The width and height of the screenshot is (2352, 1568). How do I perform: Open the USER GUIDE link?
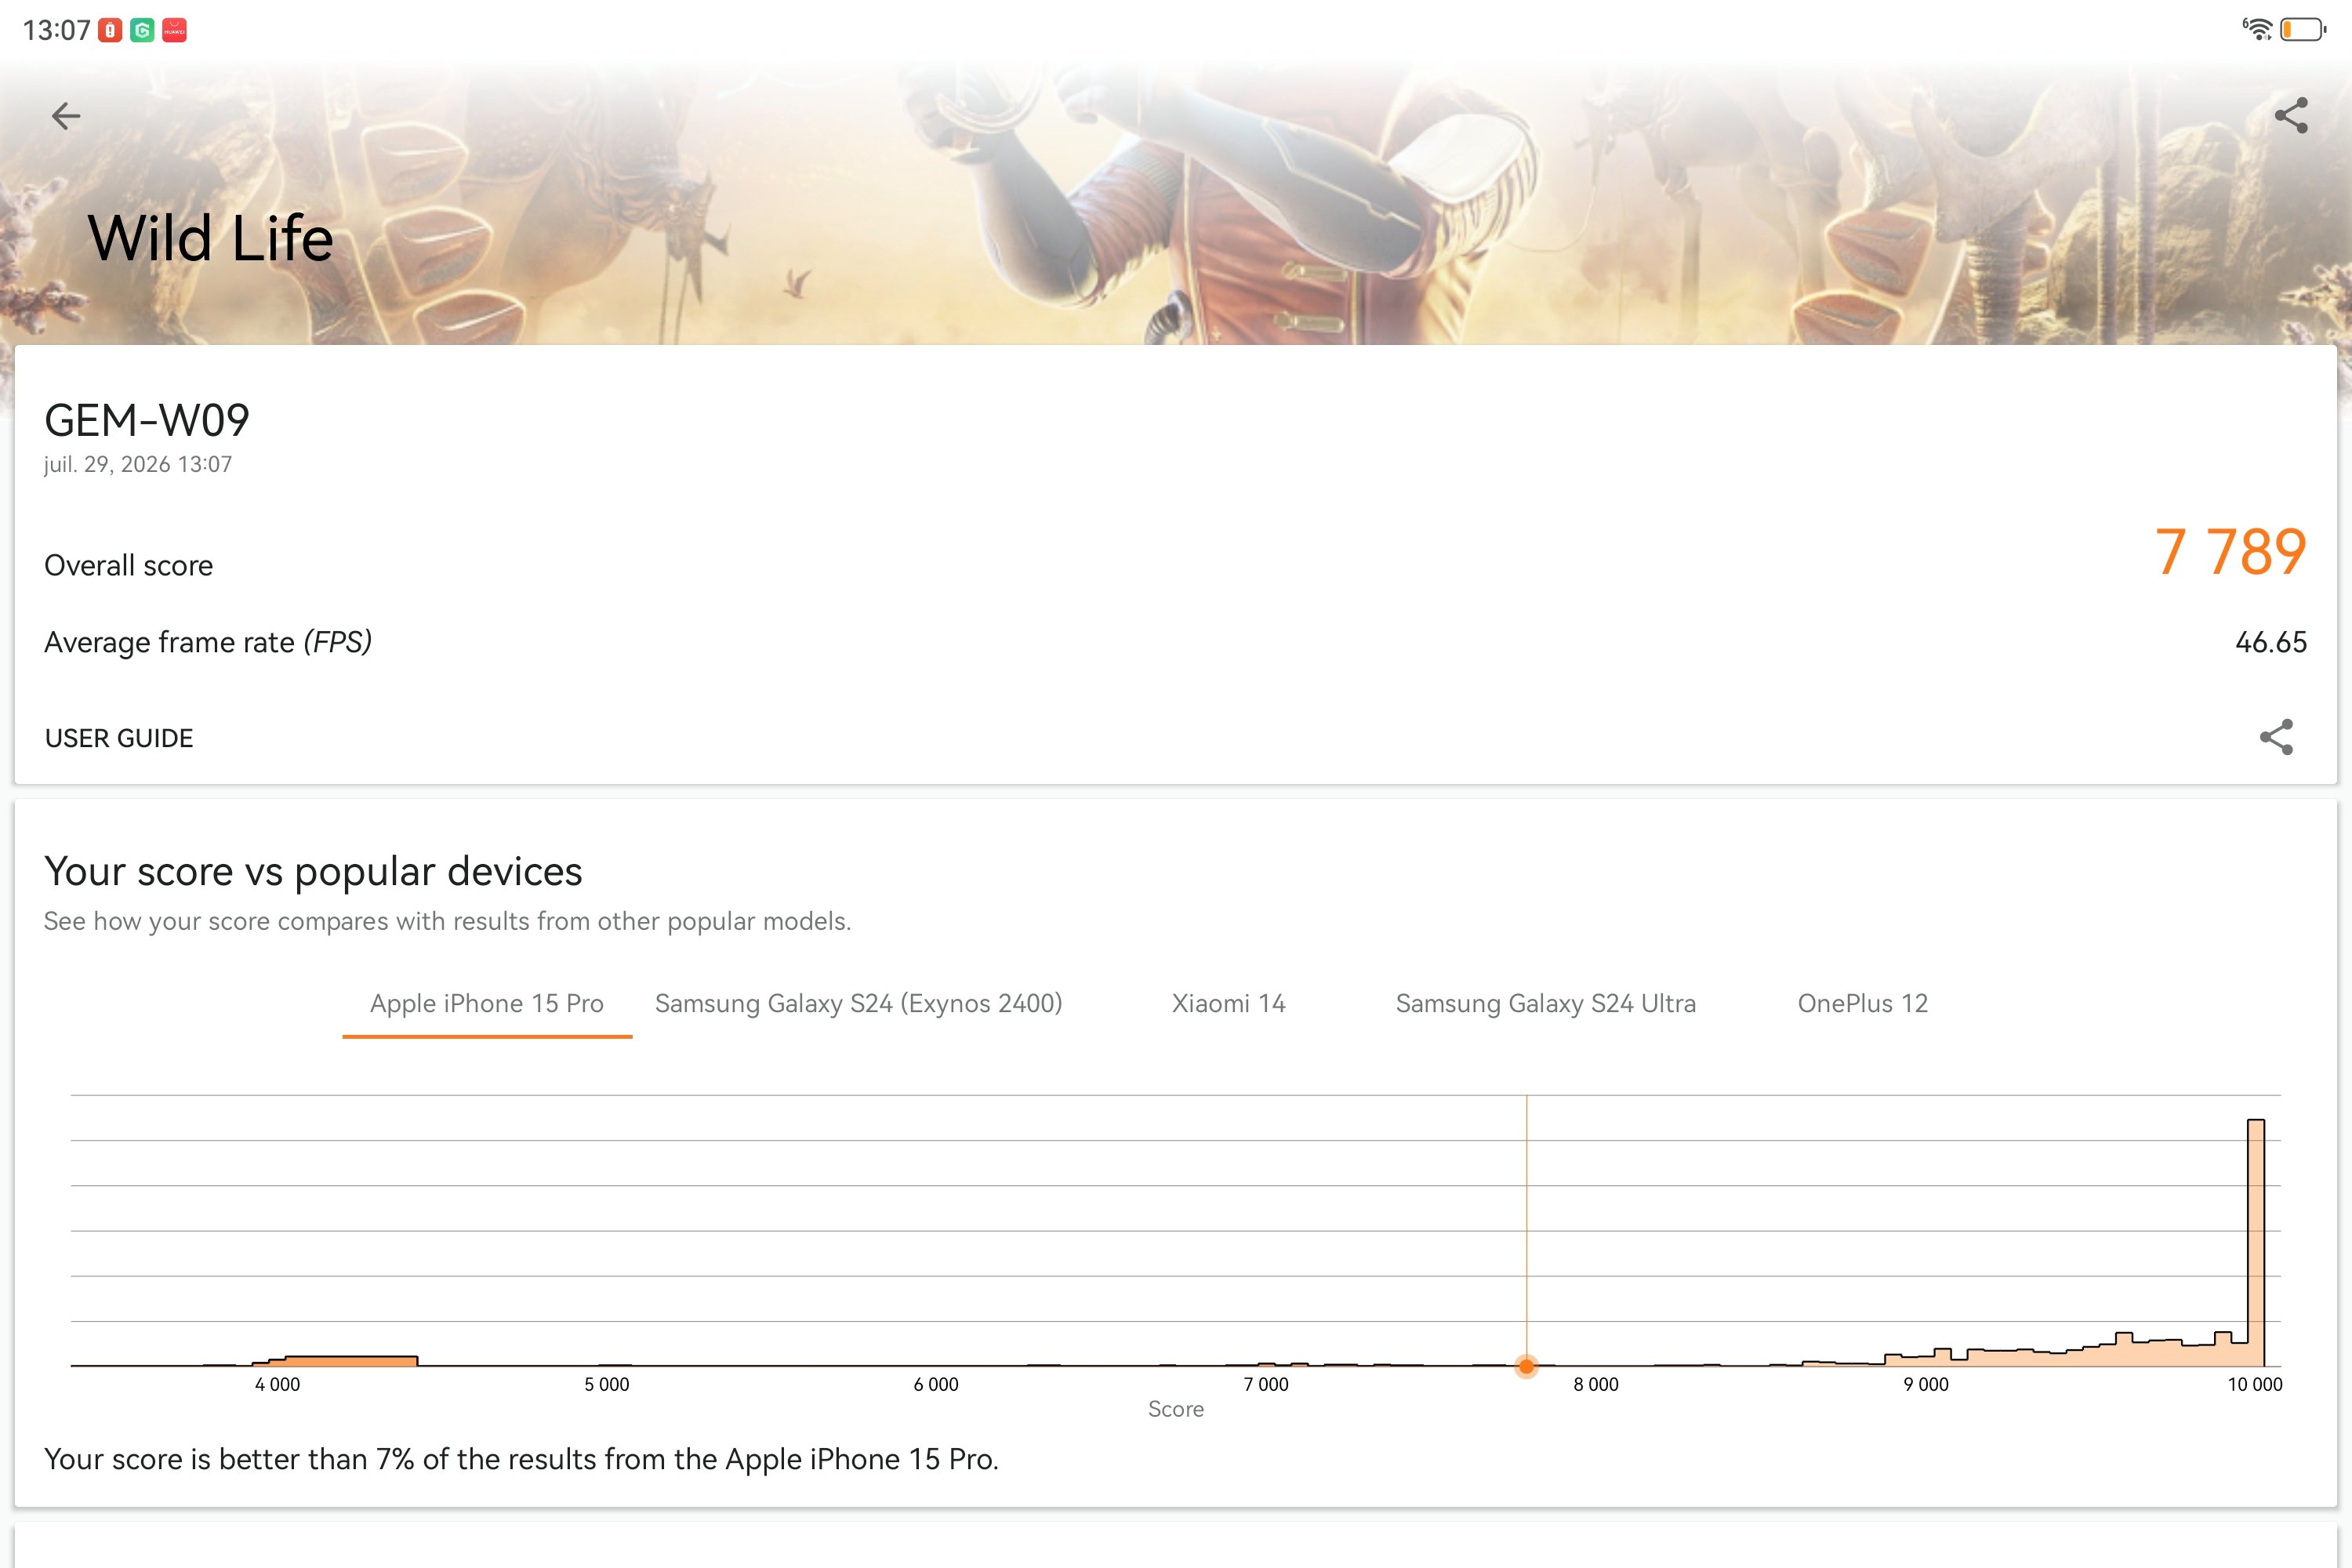(119, 738)
